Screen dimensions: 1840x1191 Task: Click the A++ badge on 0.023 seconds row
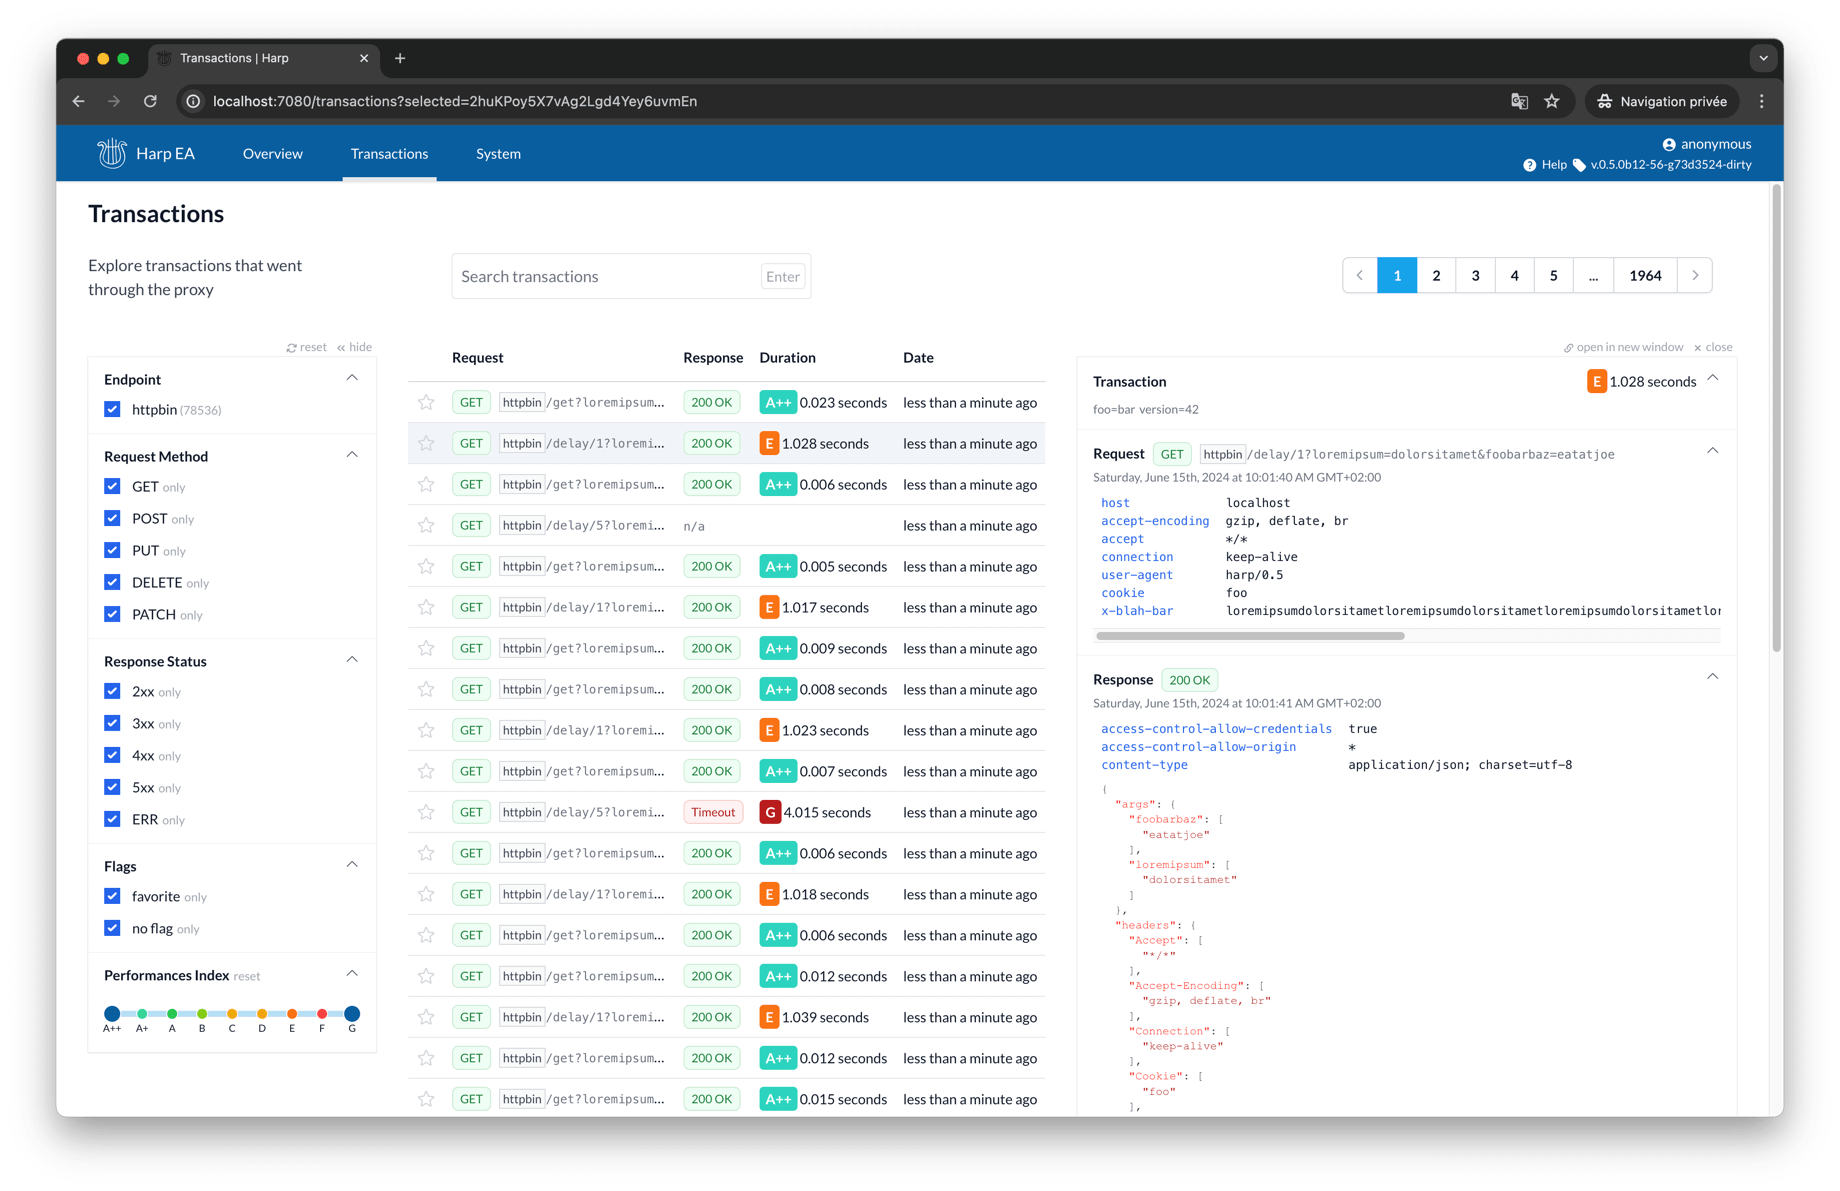[x=777, y=402]
